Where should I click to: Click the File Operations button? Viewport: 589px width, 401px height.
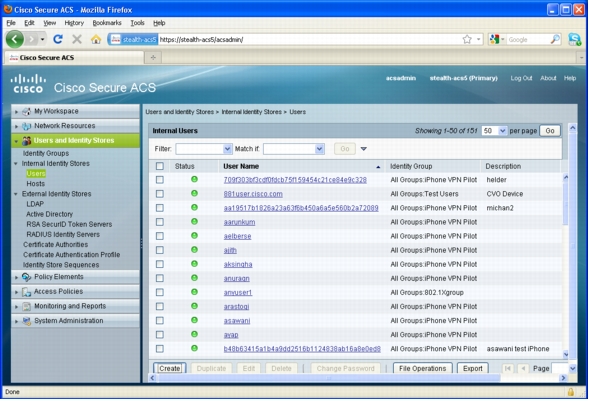pyautogui.click(x=423, y=368)
